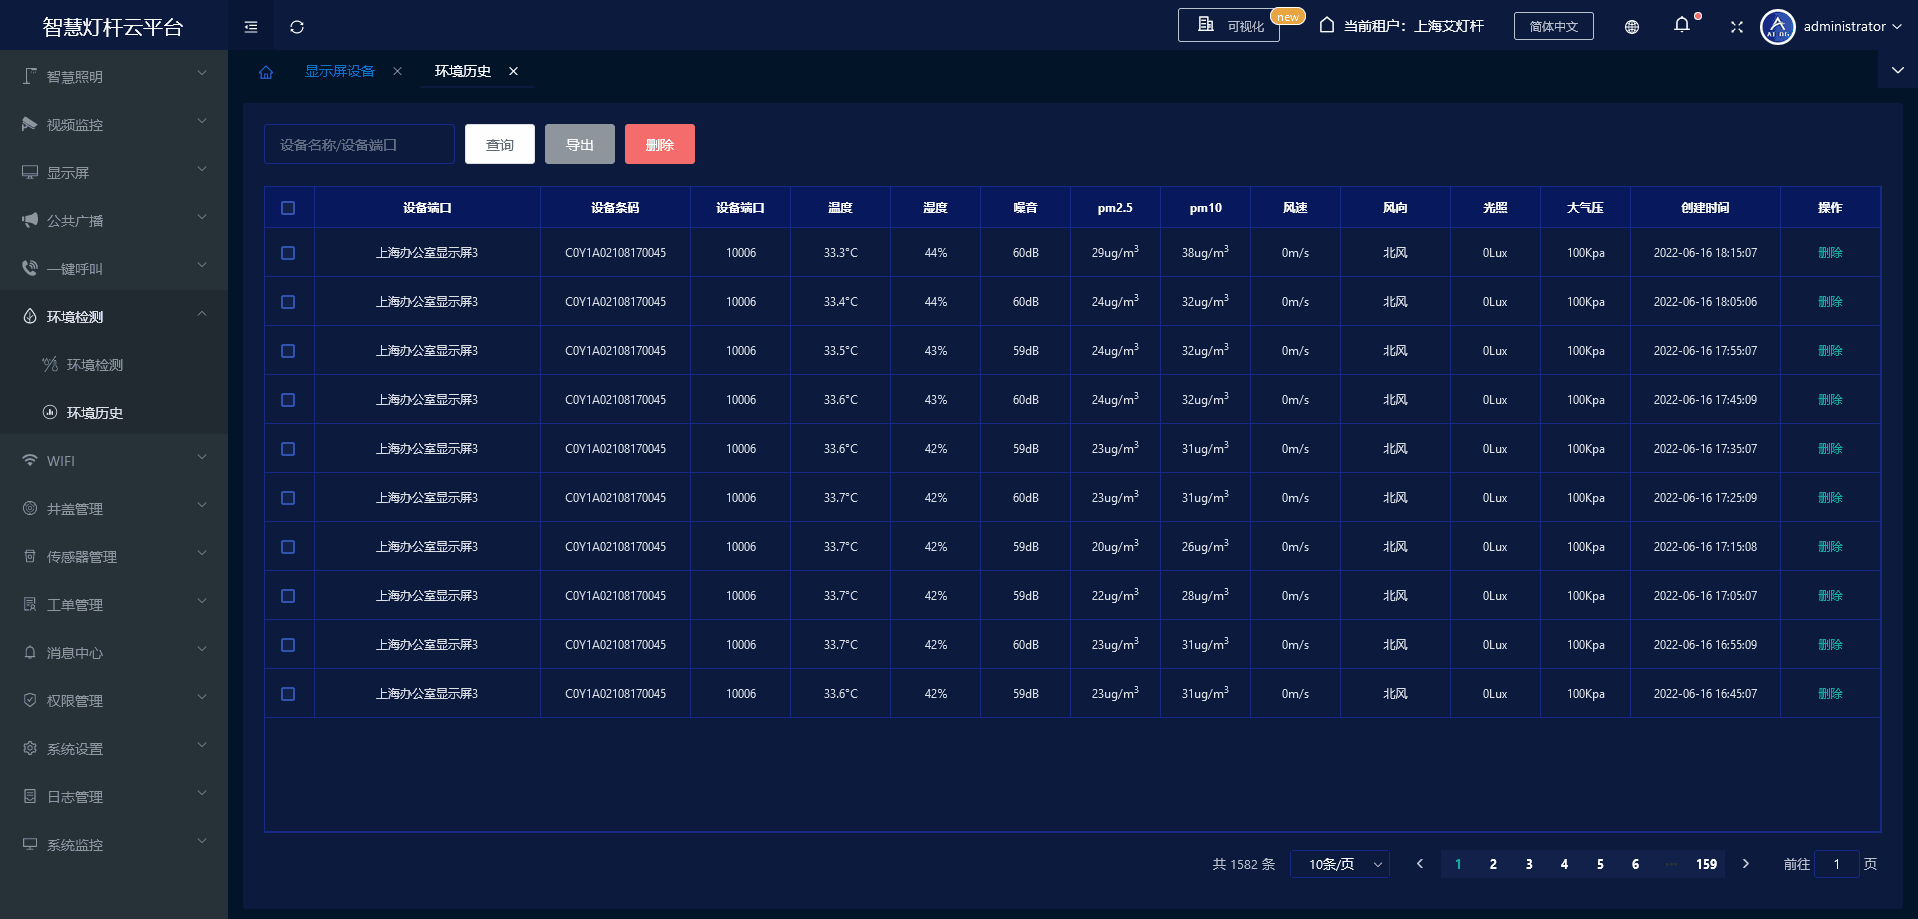Click the 权限管理 shield icon
The height and width of the screenshot is (919, 1918).
[30, 700]
